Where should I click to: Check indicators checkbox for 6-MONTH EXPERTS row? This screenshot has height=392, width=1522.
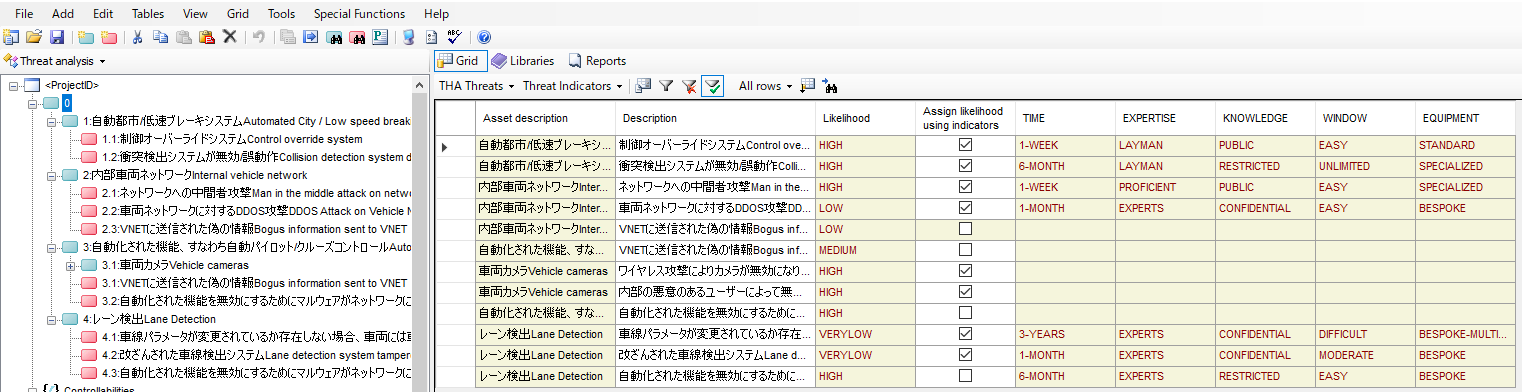point(965,376)
